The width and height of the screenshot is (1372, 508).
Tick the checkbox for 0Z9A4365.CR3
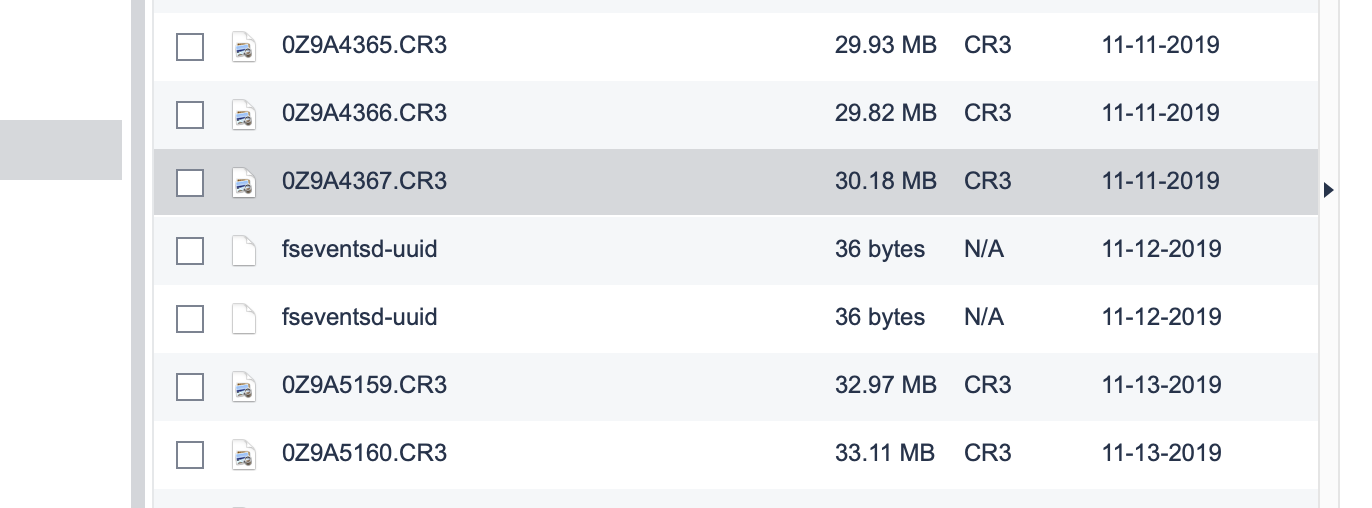point(190,47)
